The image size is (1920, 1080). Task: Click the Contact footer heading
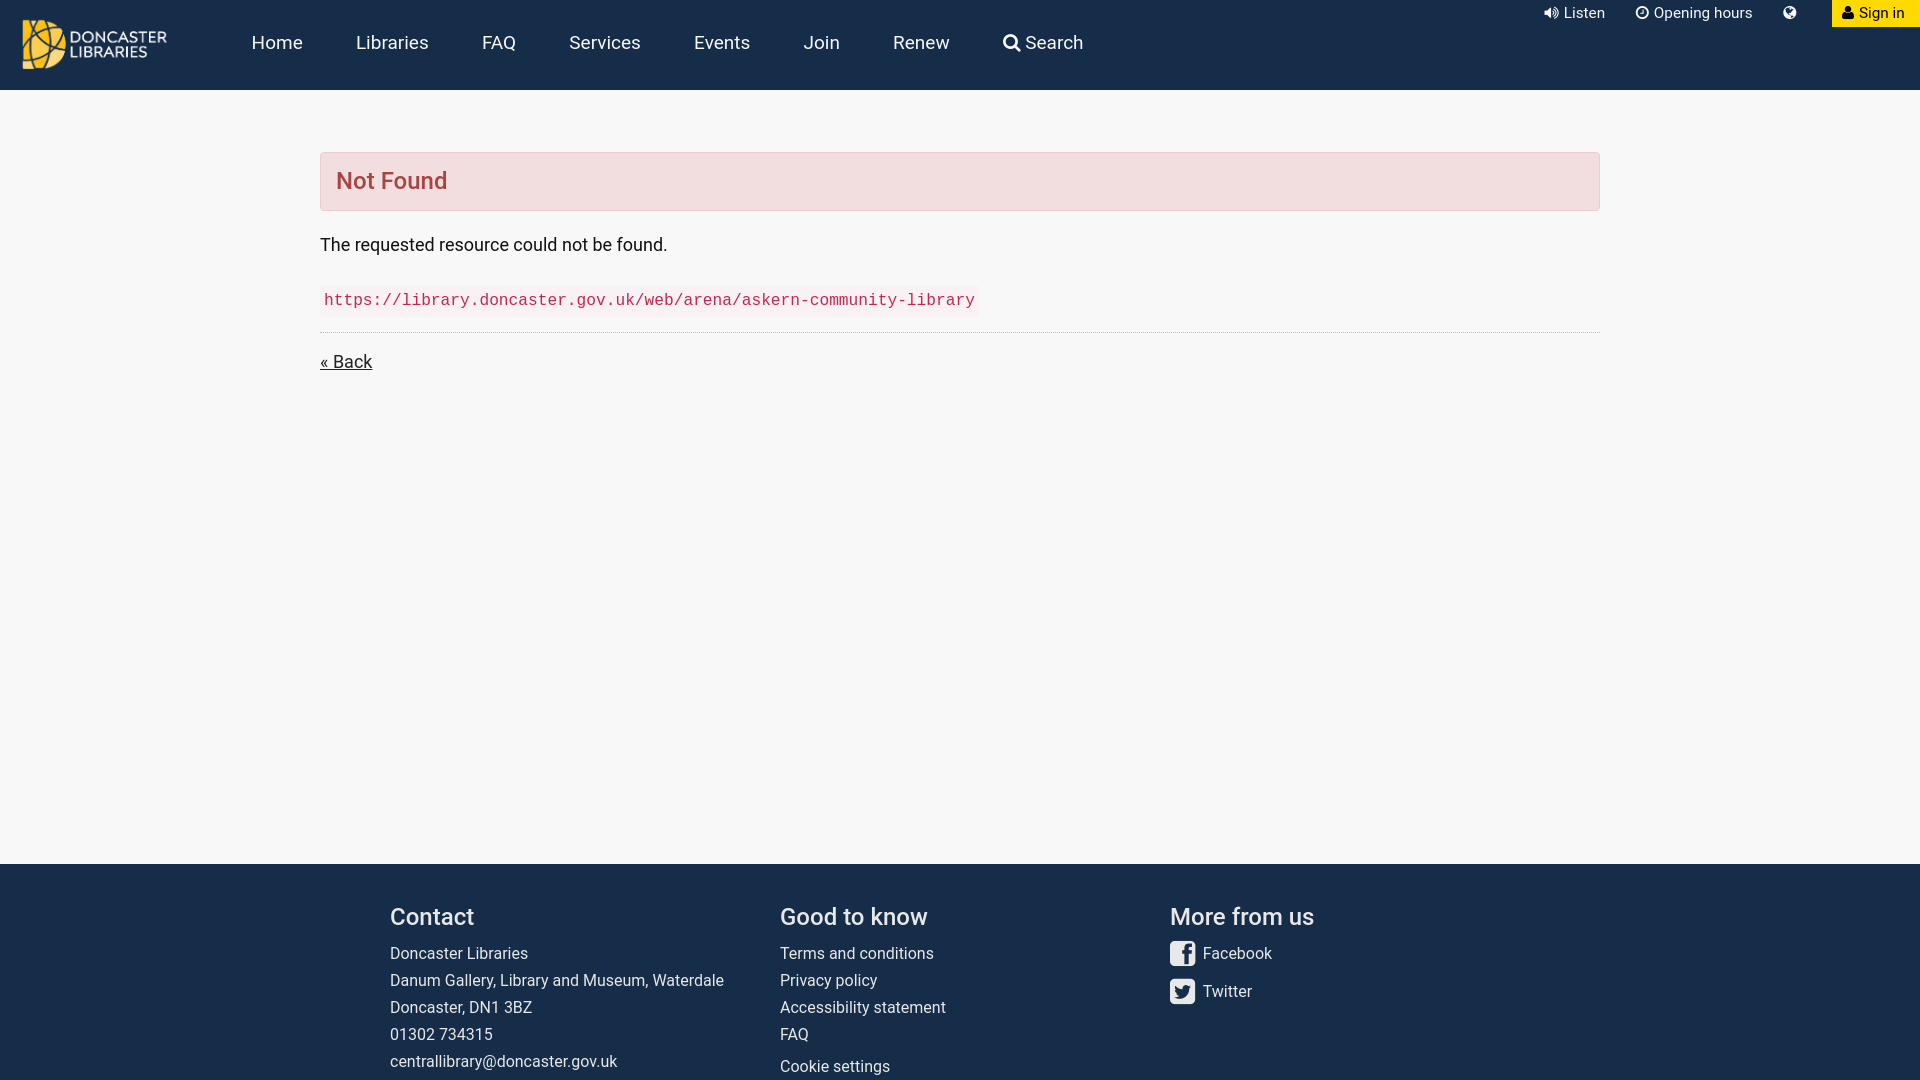[x=432, y=917]
